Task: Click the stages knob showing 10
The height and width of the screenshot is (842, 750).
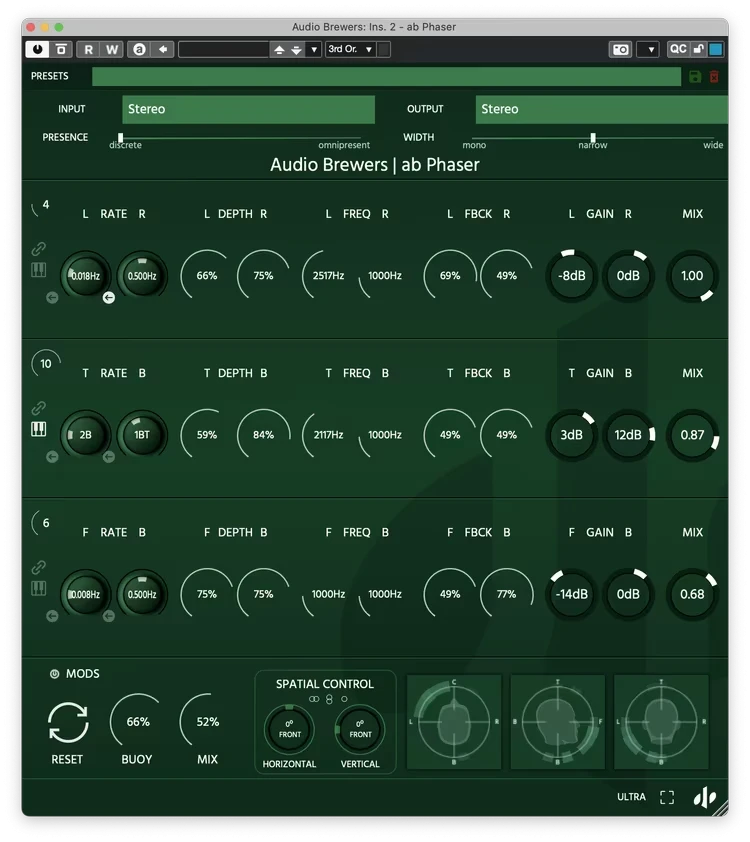Action: pyautogui.click(x=46, y=364)
